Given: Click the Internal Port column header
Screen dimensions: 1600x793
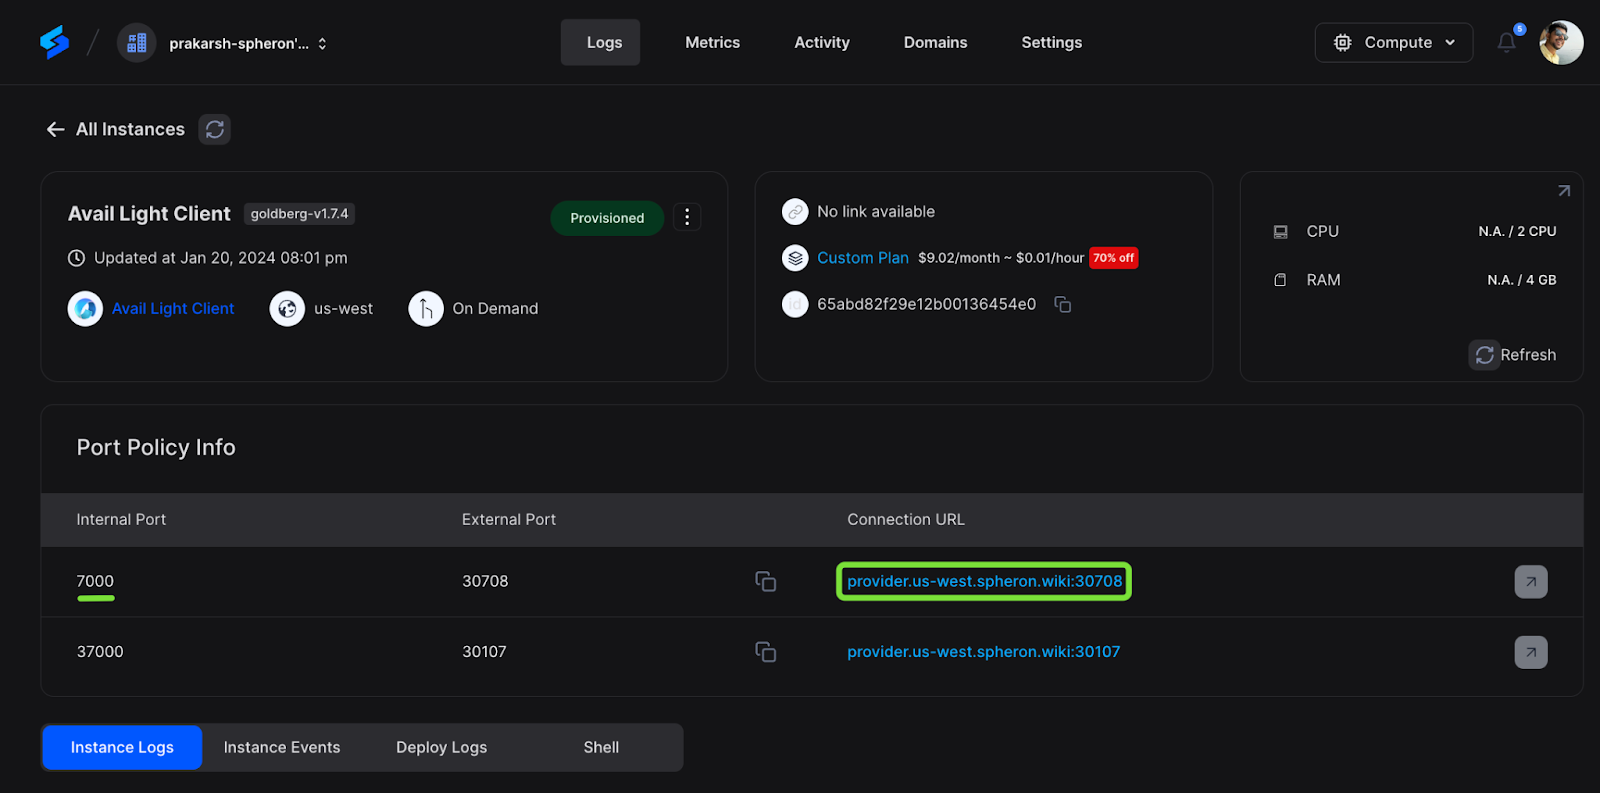Looking at the screenshot, I should pos(121,520).
